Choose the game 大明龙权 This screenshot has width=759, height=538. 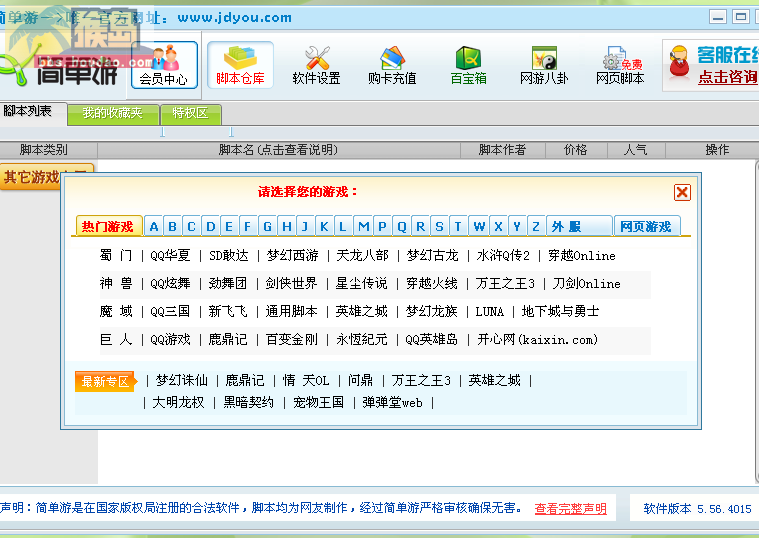point(179,402)
